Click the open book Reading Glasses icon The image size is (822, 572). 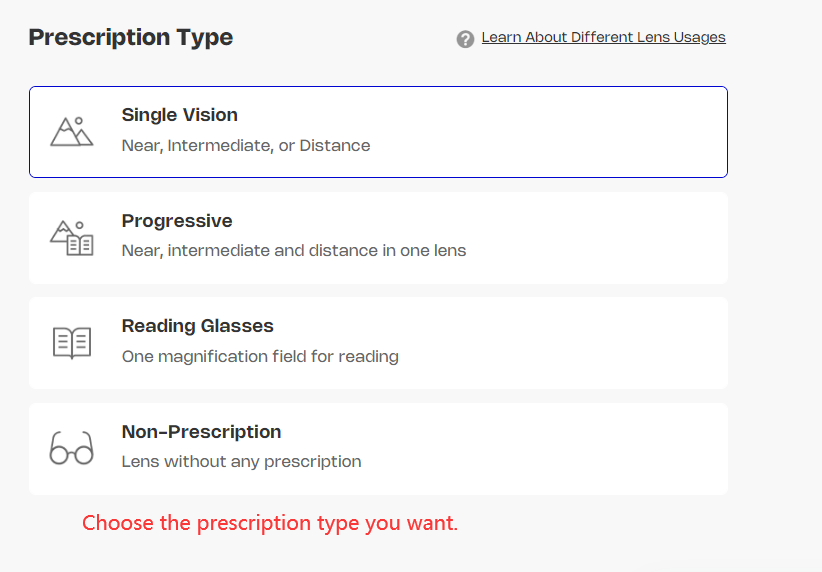pyautogui.click(x=71, y=343)
